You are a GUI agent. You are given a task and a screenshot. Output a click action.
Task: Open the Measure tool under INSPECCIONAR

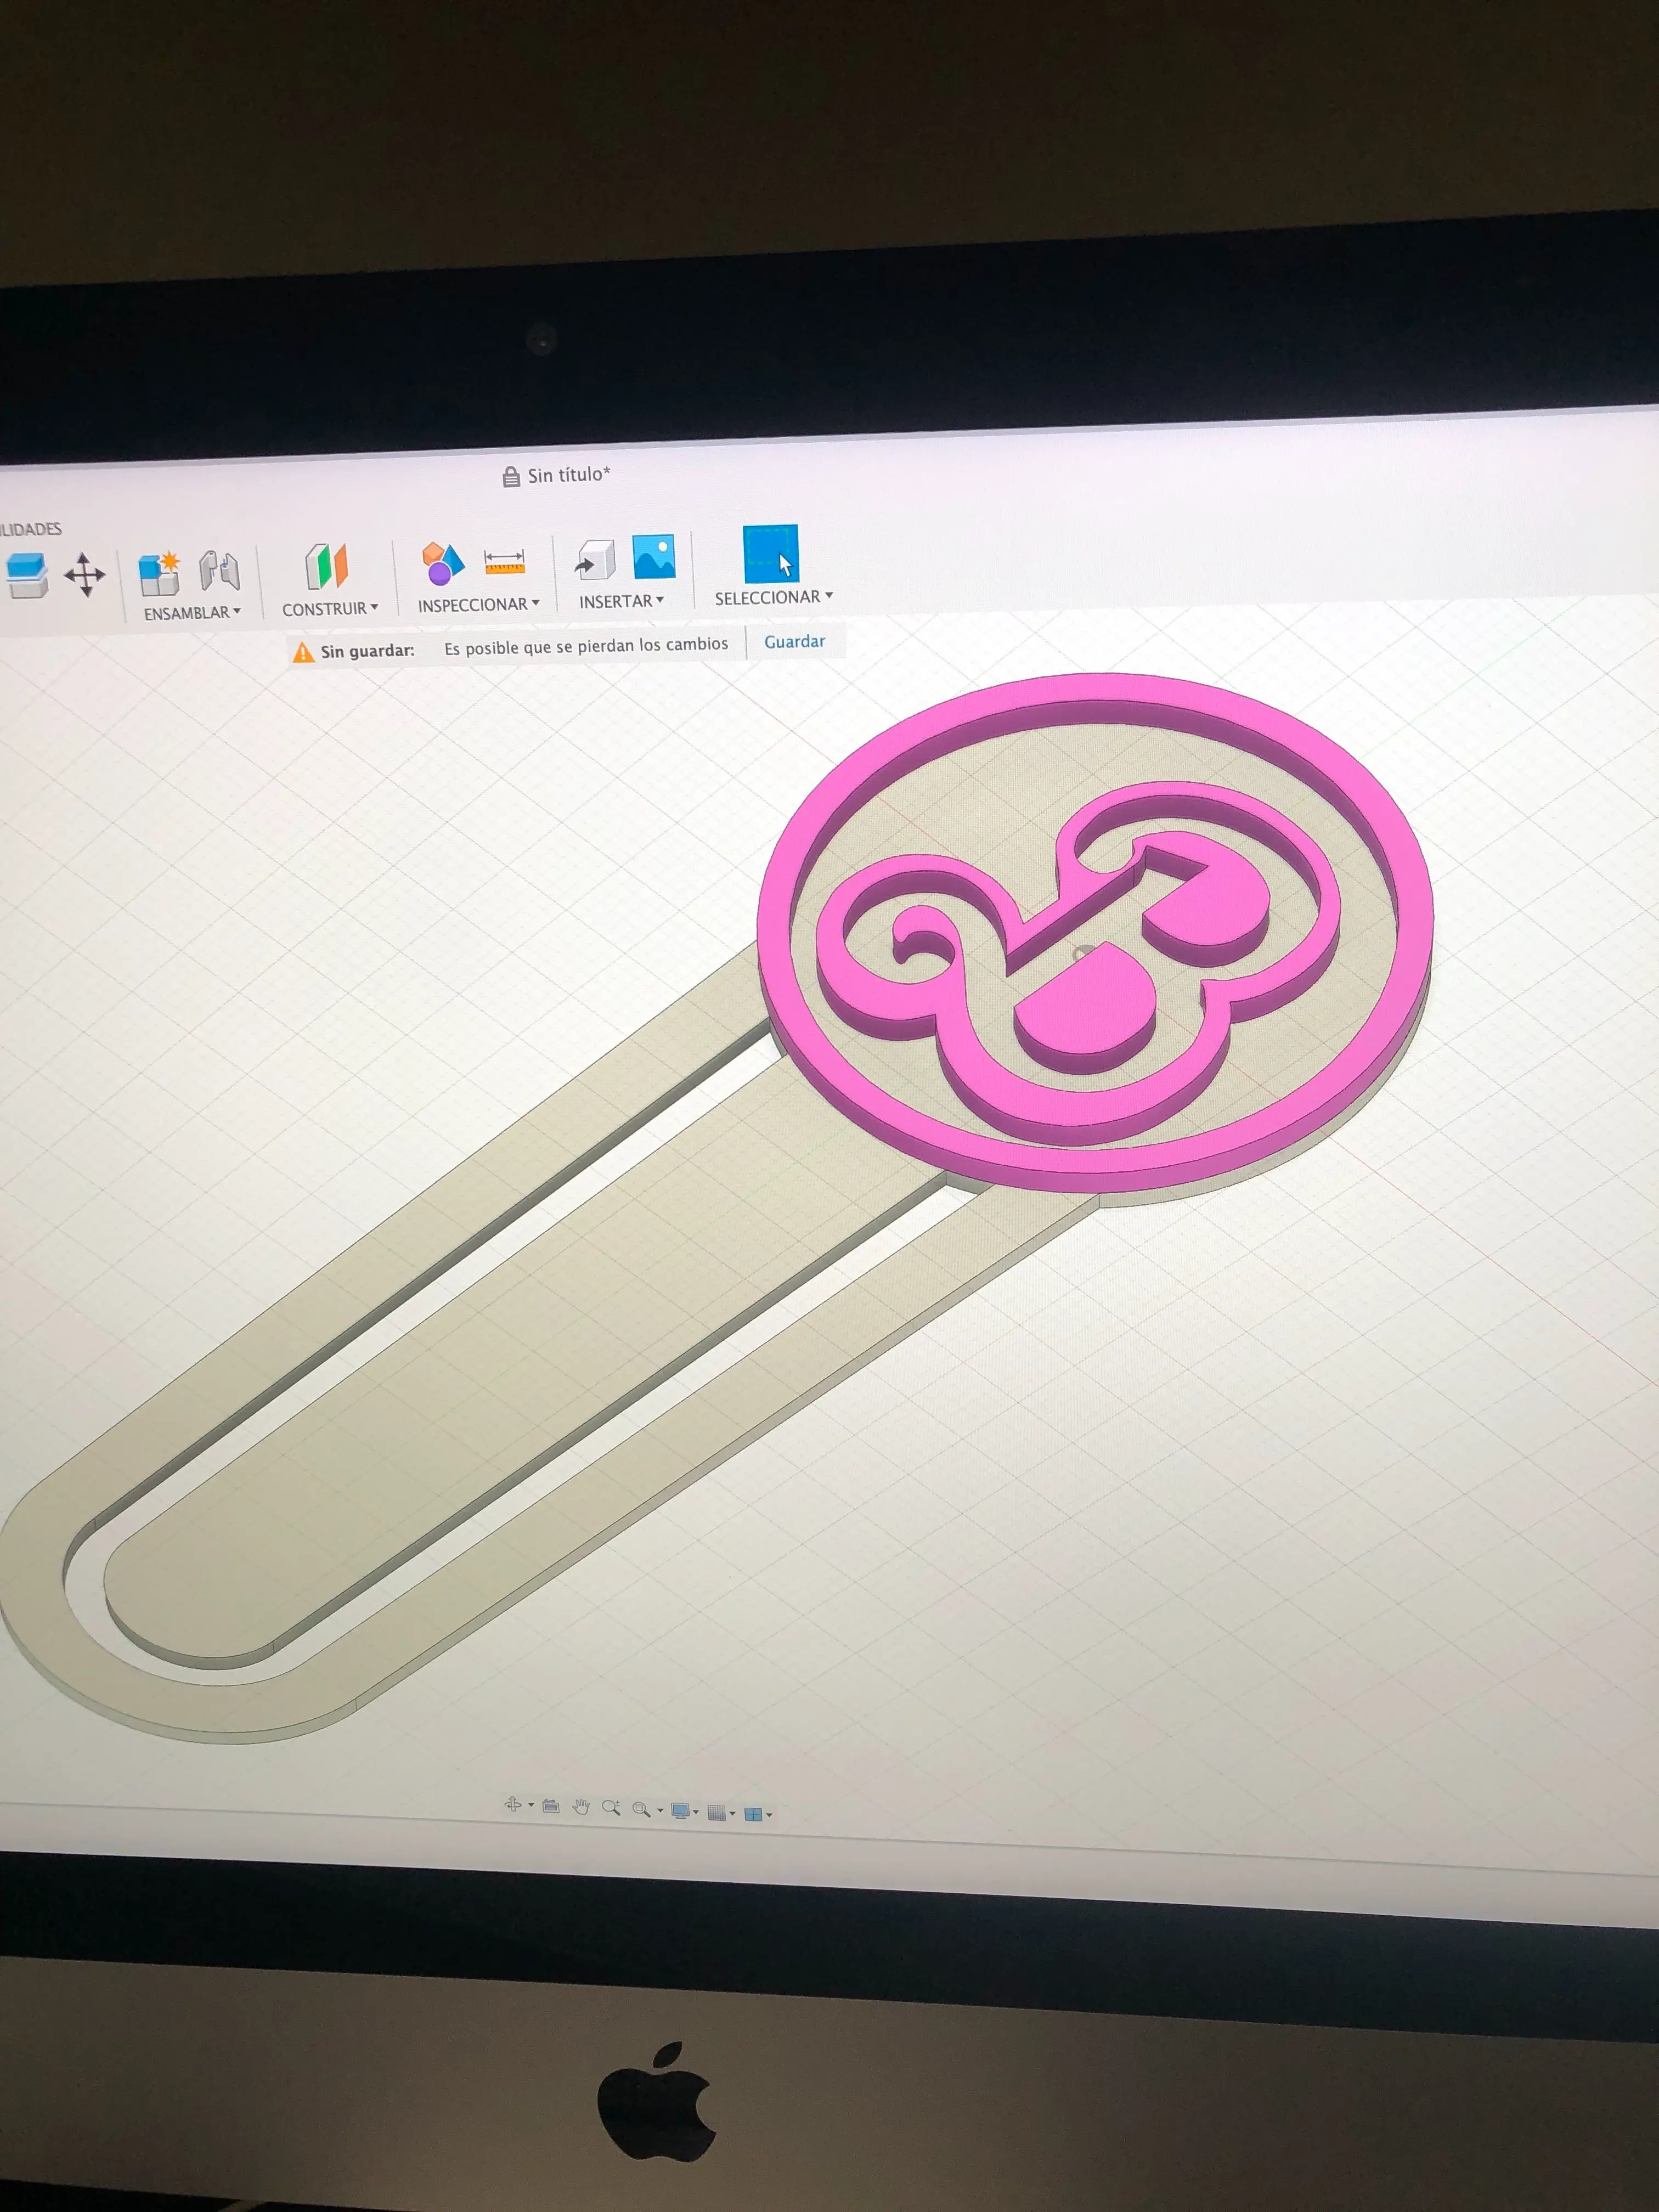click(505, 563)
